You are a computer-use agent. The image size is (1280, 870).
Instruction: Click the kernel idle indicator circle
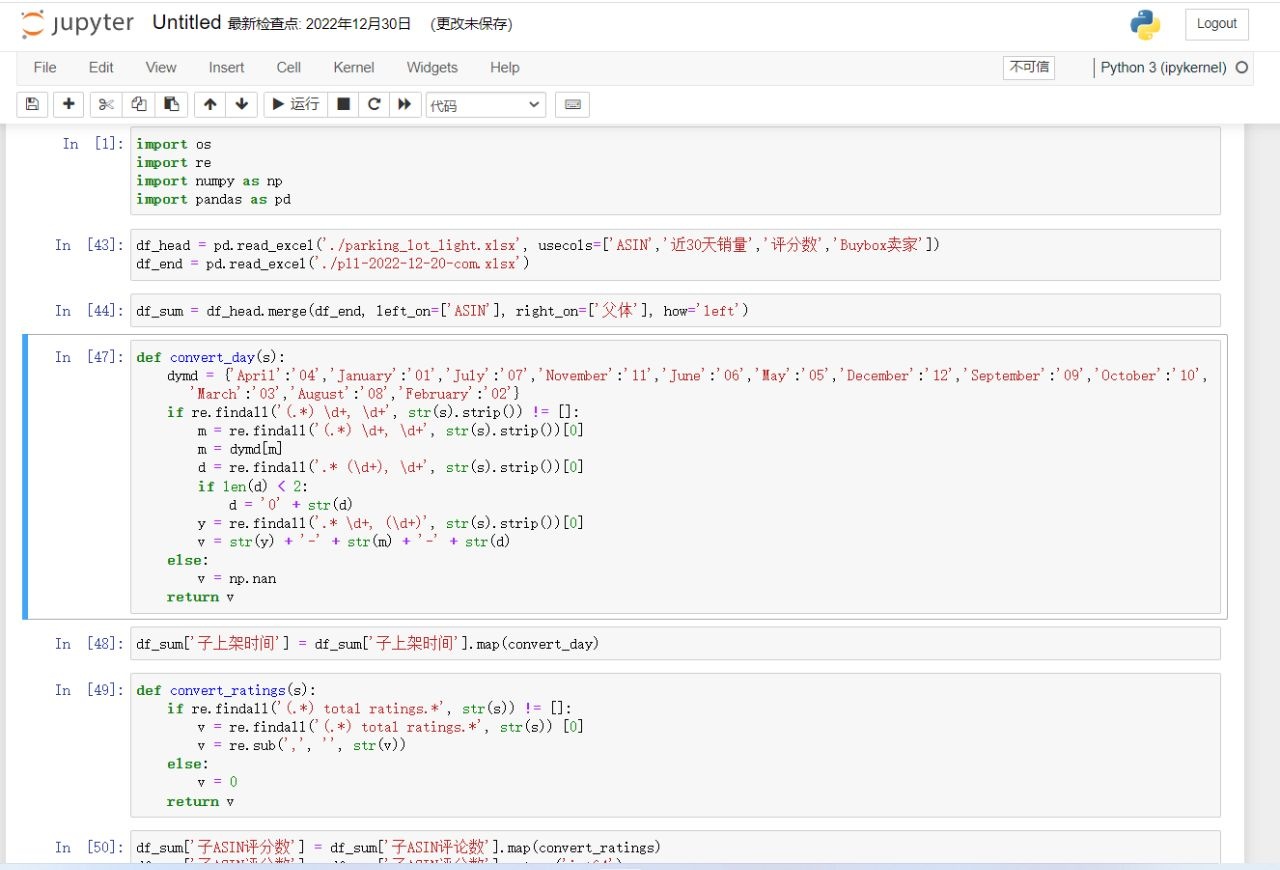click(x=1243, y=68)
